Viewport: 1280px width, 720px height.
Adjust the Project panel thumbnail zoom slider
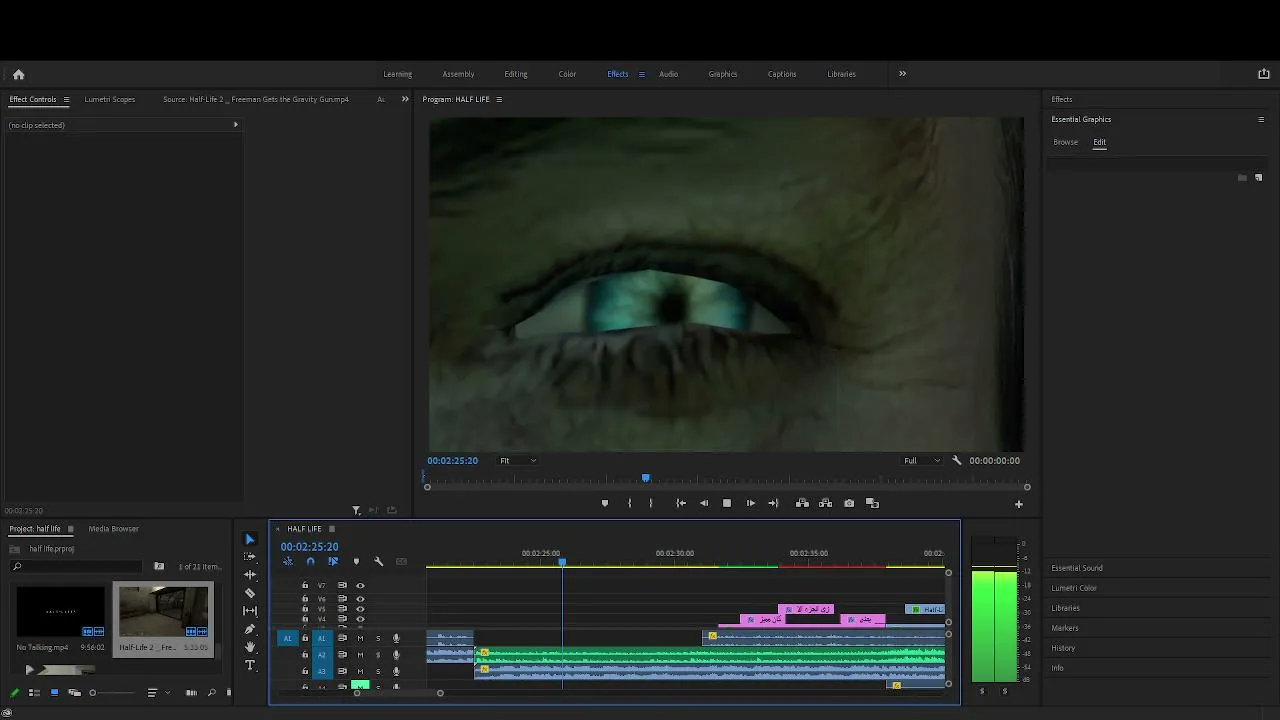coord(110,693)
